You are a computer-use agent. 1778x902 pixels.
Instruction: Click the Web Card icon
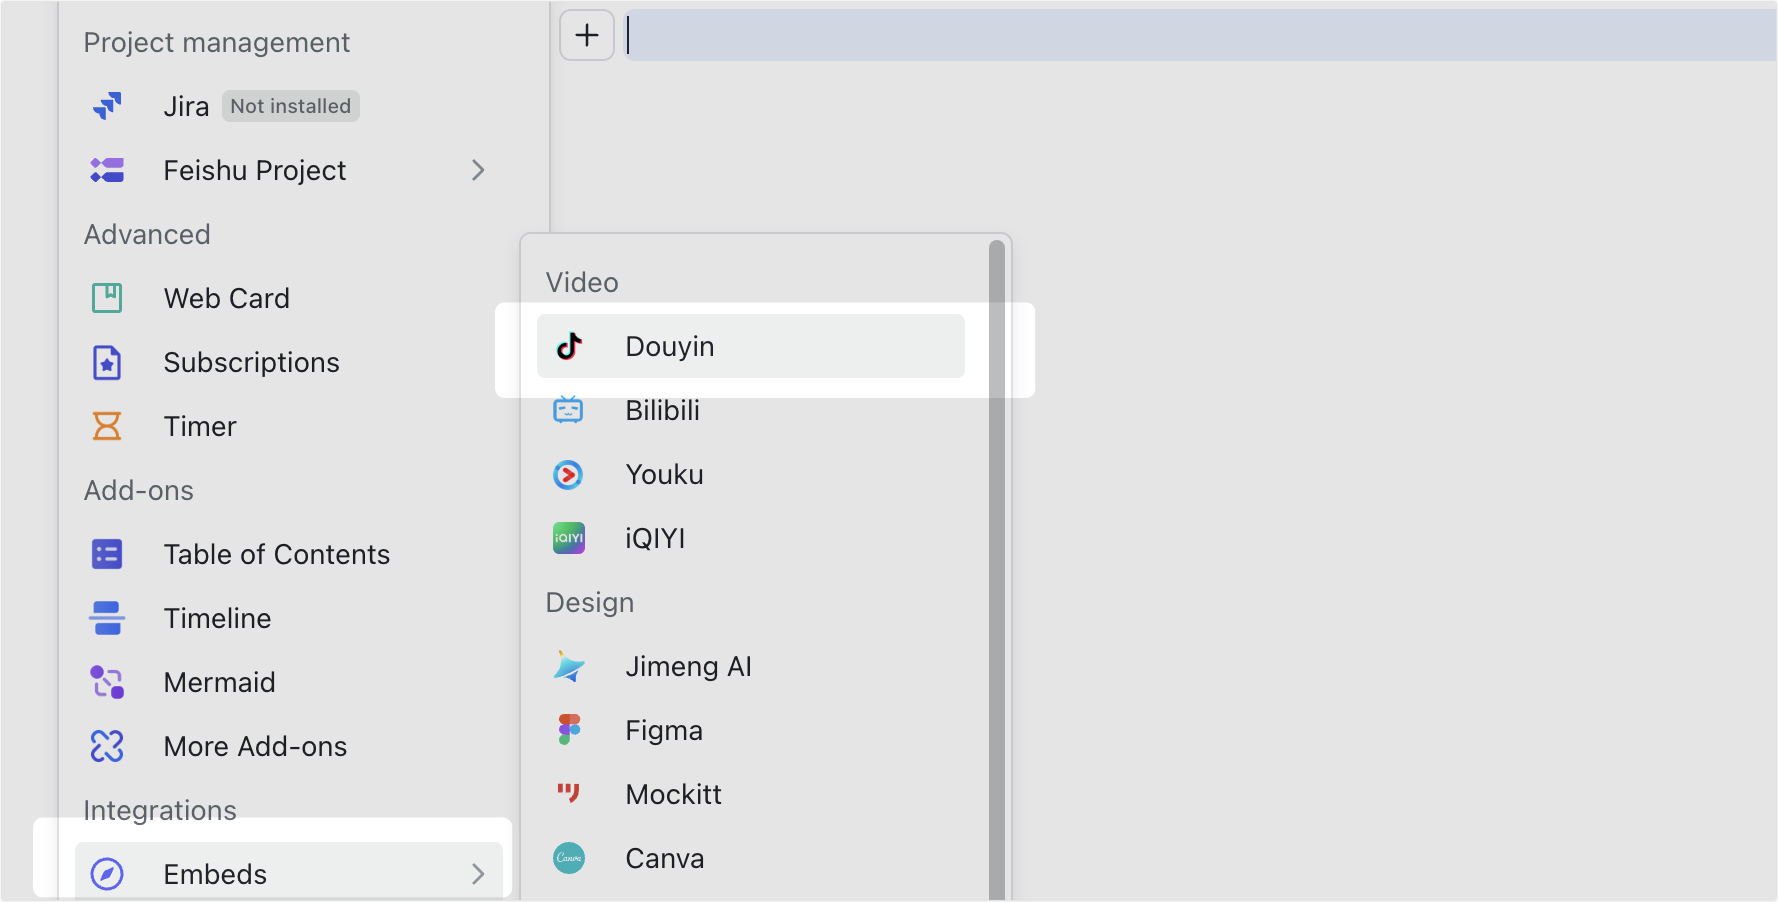point(107,298)
